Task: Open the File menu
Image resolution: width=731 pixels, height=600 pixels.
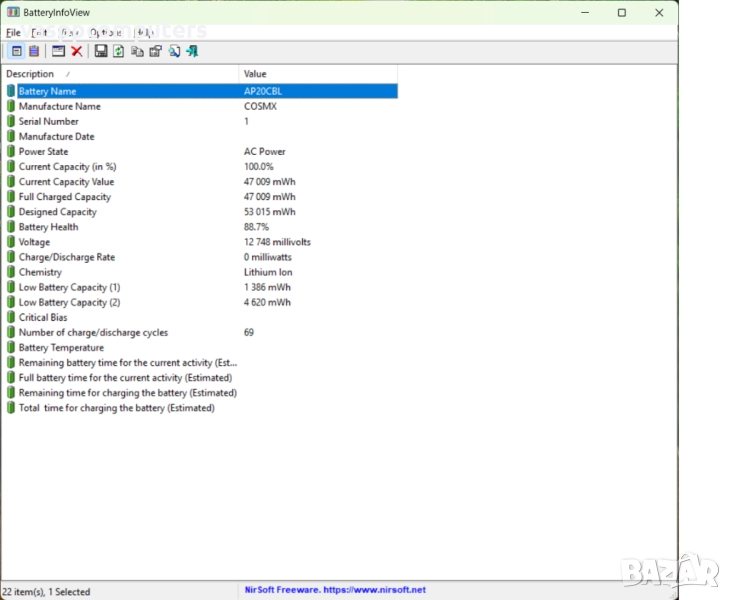Action: pyautogui.click(x=13, y=32)
